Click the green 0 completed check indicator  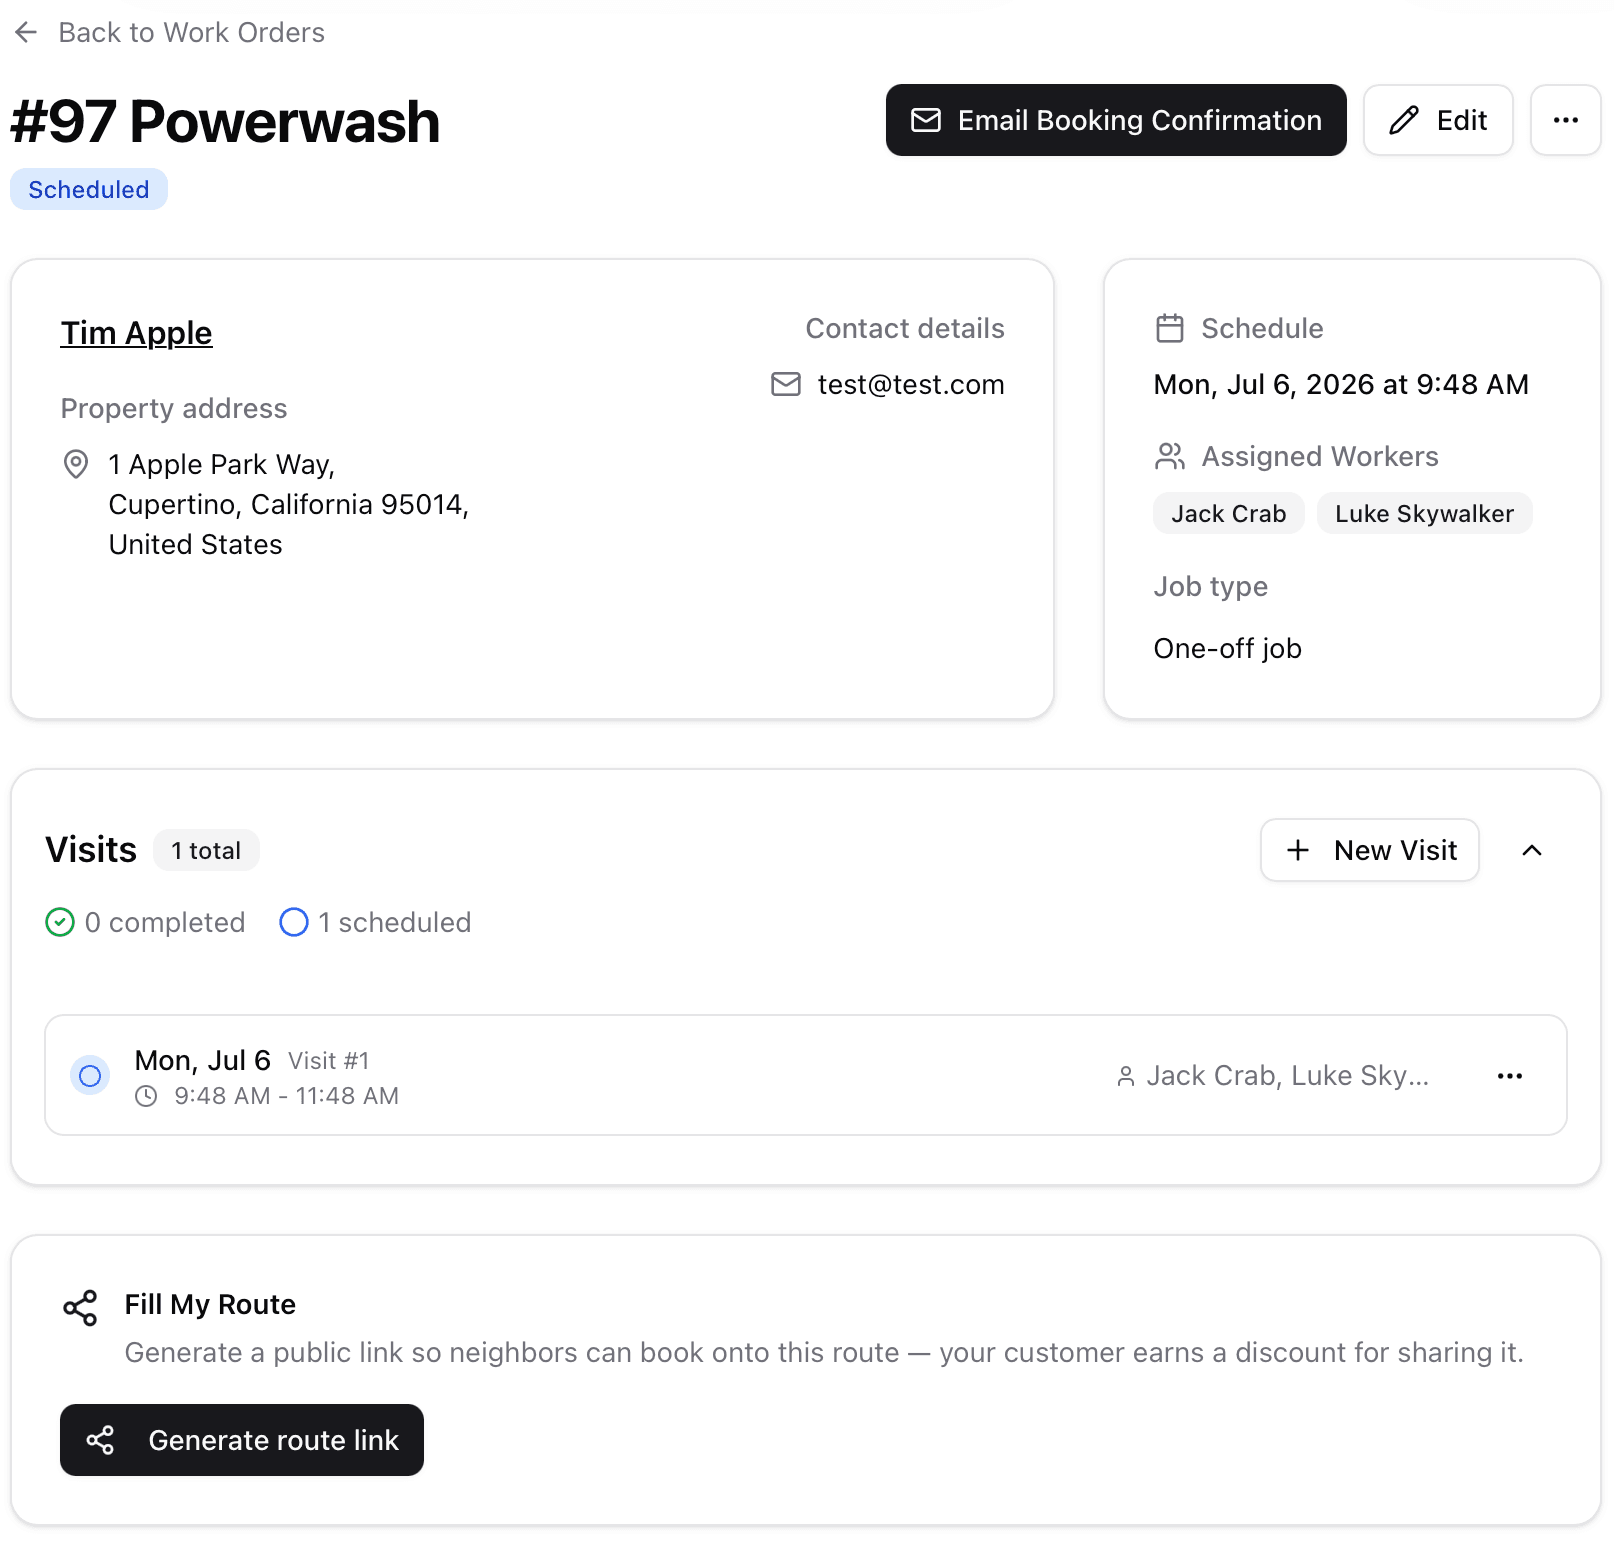pyautogui.click(x=60, y=922)
